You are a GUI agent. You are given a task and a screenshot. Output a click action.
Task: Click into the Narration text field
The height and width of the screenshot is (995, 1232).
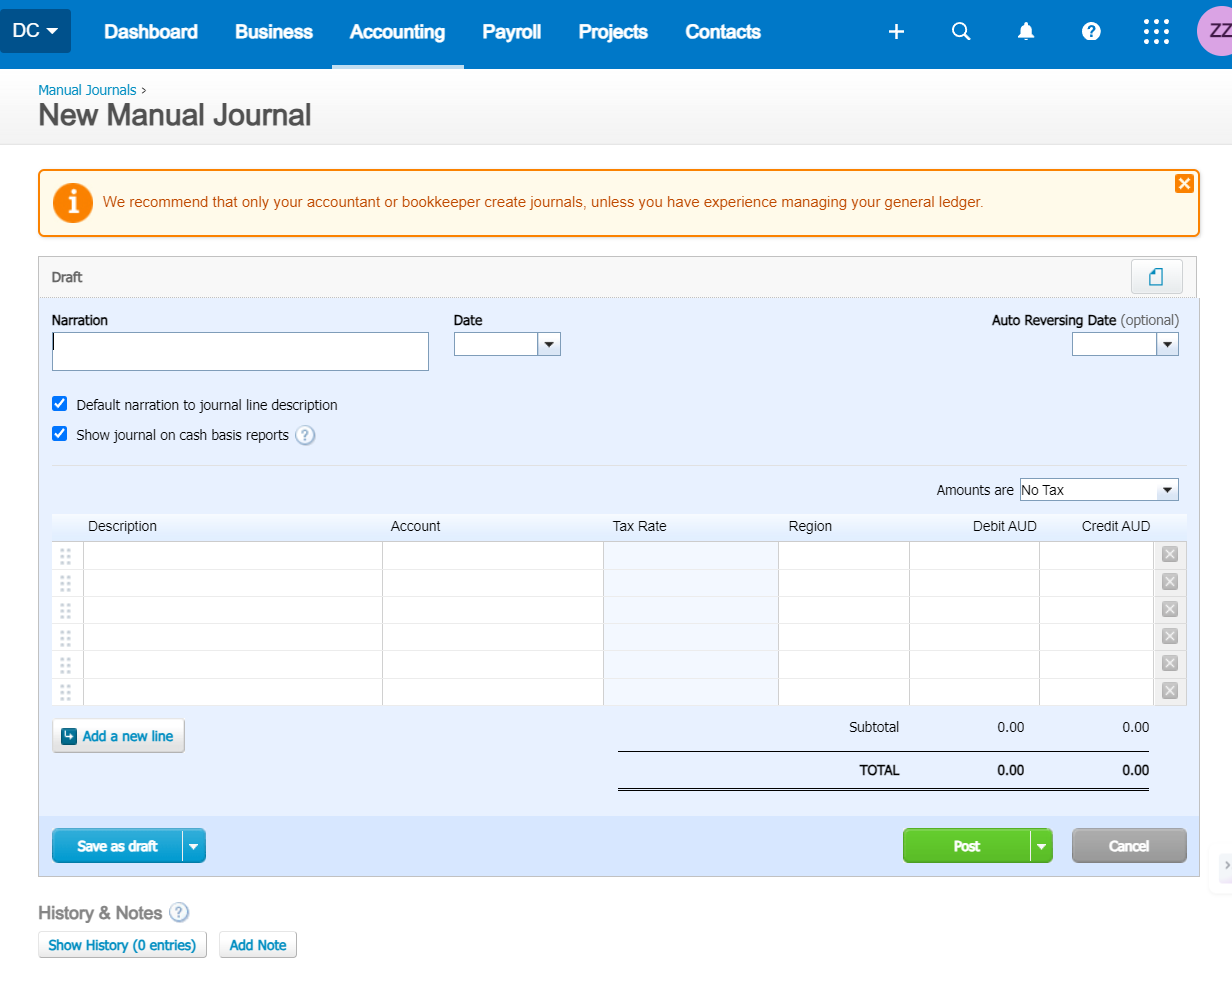[240, 351]
